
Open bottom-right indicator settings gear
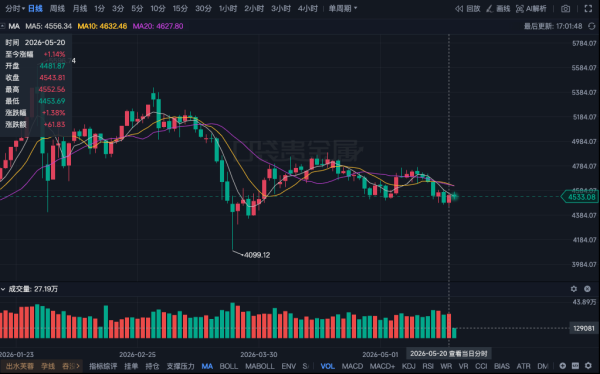(x=589, y=366)
